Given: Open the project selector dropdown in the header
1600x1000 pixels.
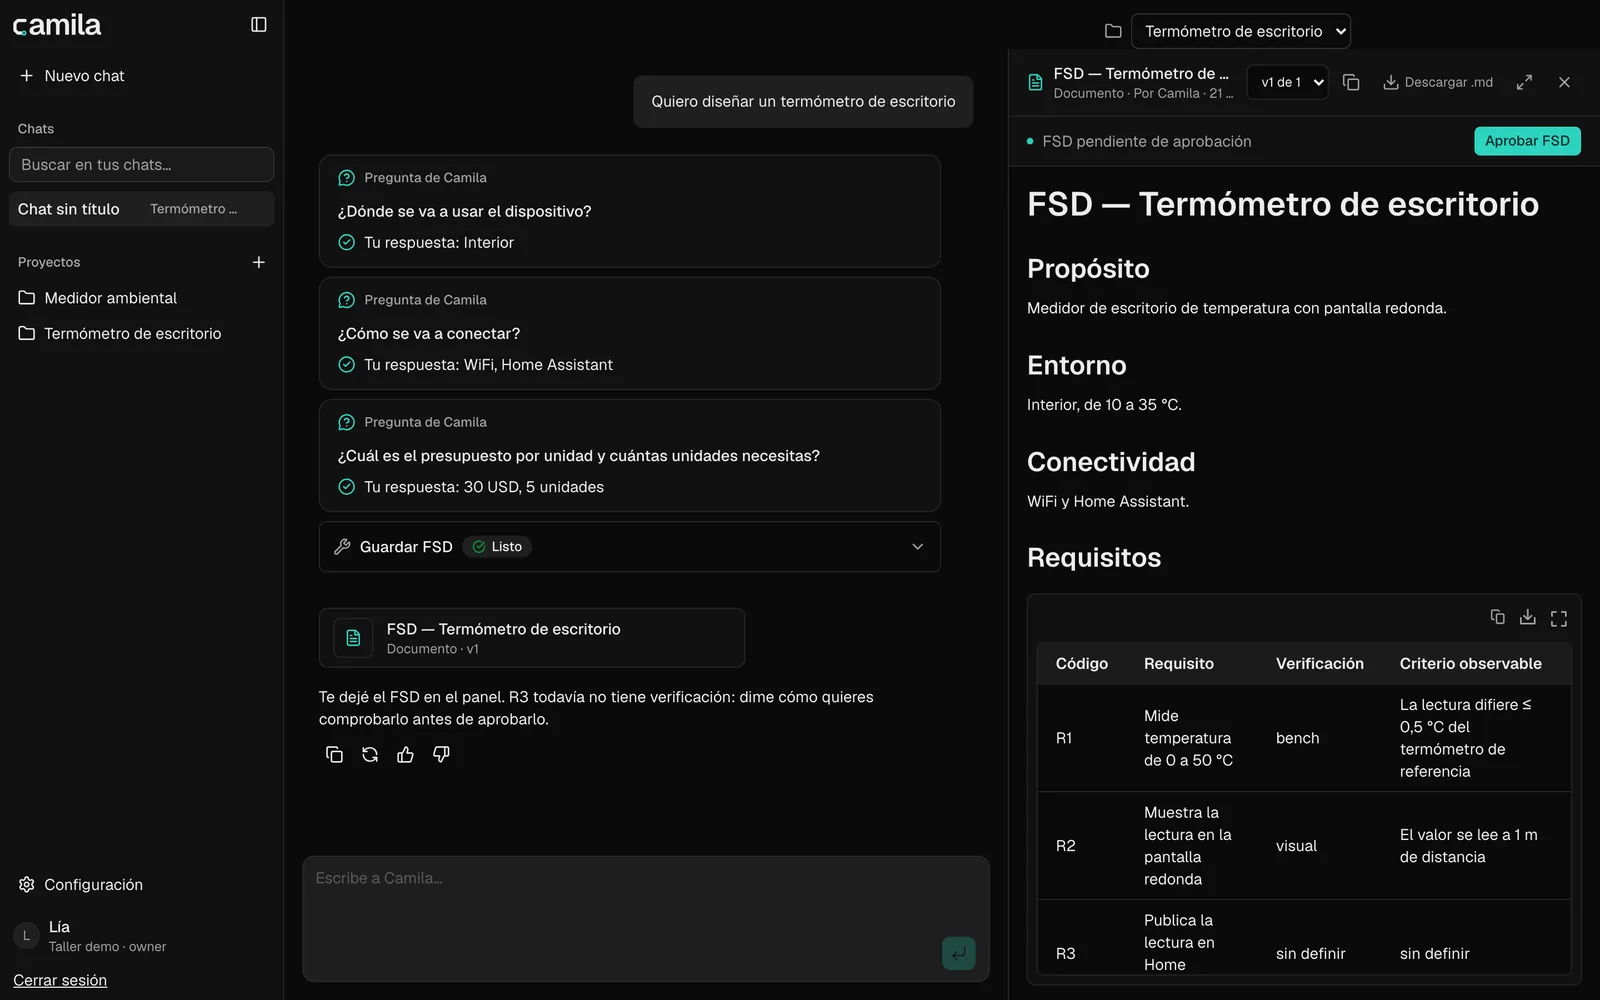Looking at the screenshot, I should (1240, 31).
